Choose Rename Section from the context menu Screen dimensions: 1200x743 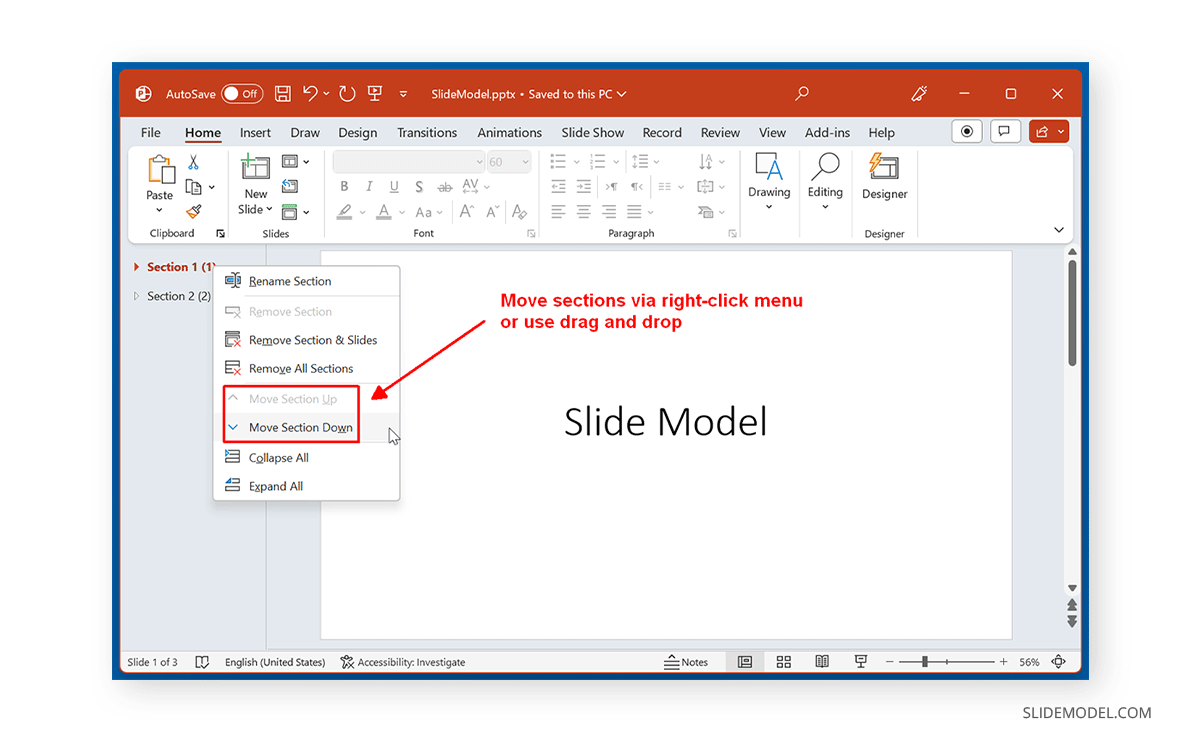(290, 281)
